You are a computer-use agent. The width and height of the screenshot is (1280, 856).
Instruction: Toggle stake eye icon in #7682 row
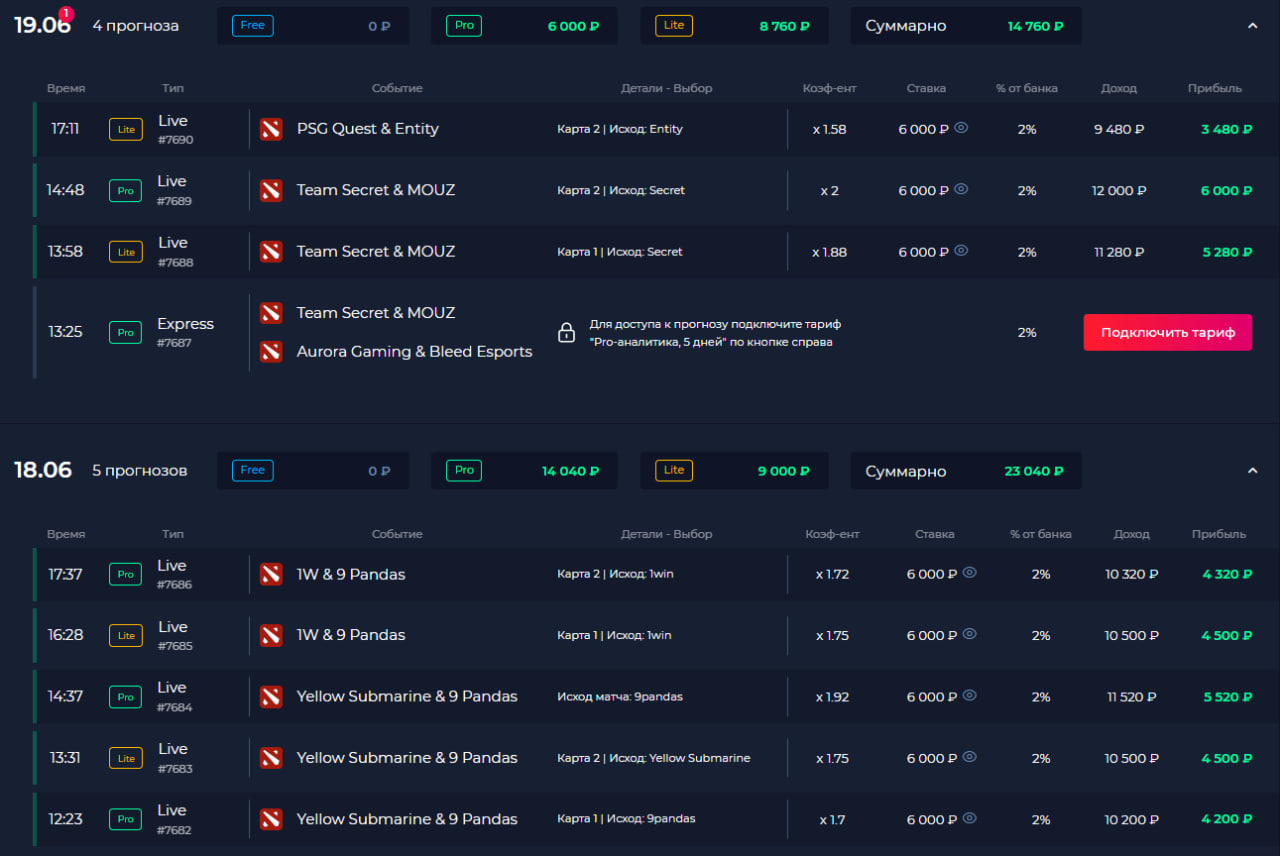click(969, 818)
